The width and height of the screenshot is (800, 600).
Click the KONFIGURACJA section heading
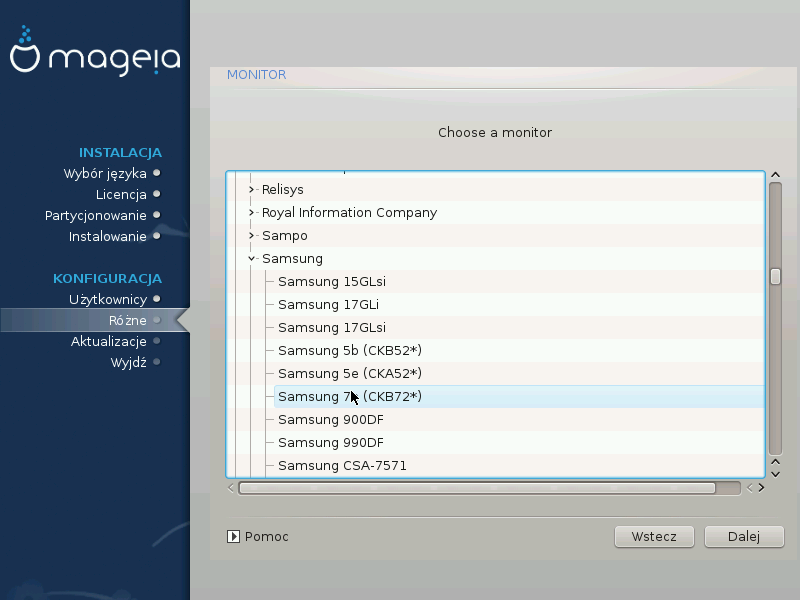108,279
